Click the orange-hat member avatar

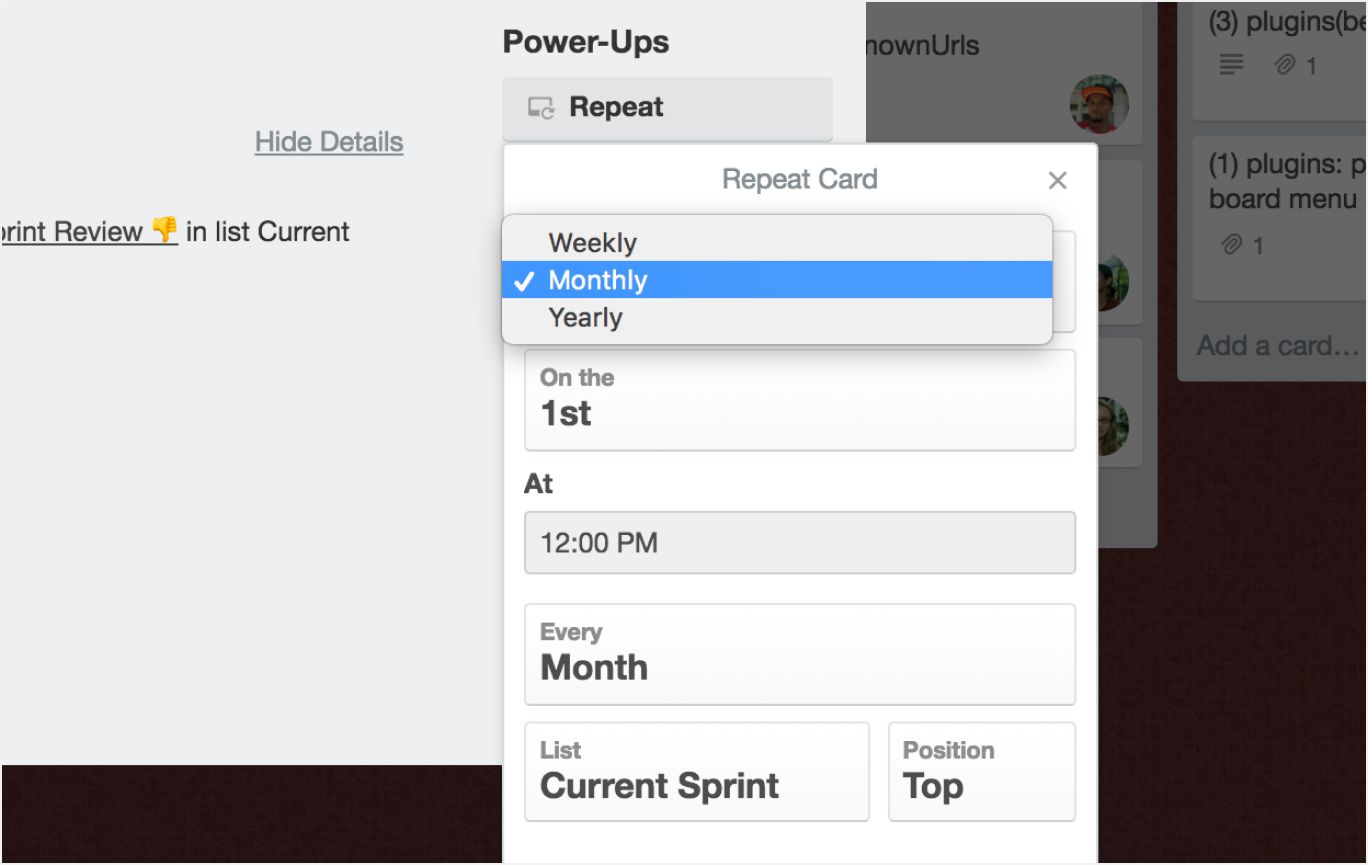(1099, 104)
